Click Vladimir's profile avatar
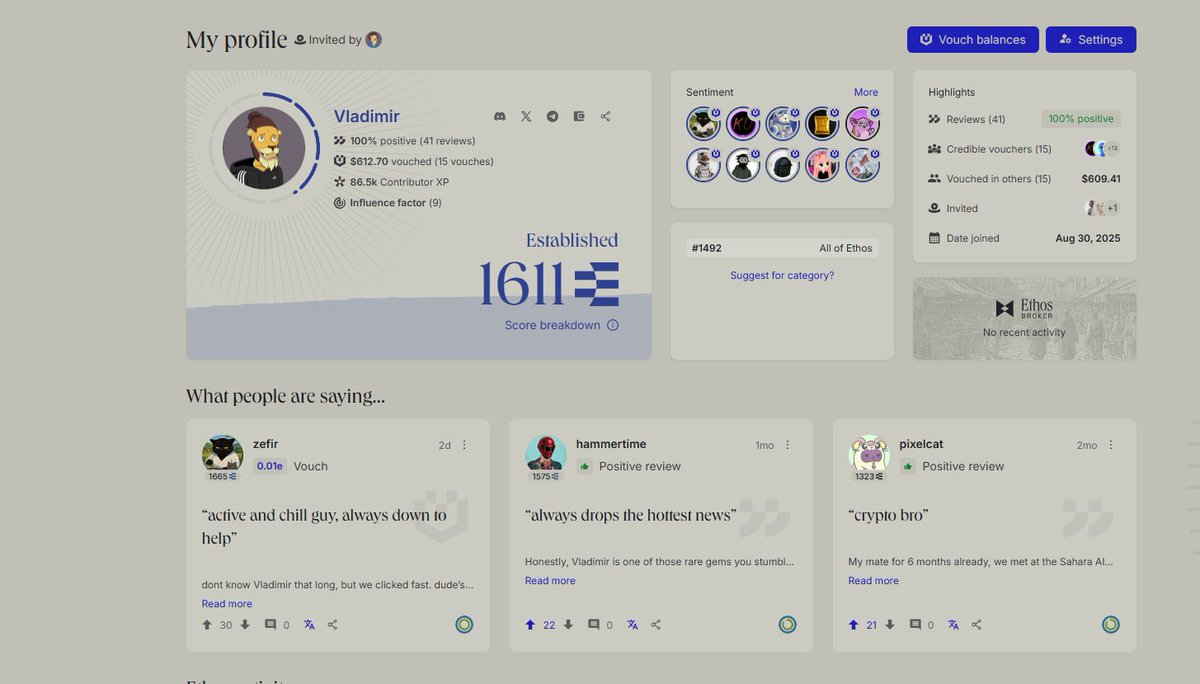The image size is (1200, 684). [x=263, y=149]
